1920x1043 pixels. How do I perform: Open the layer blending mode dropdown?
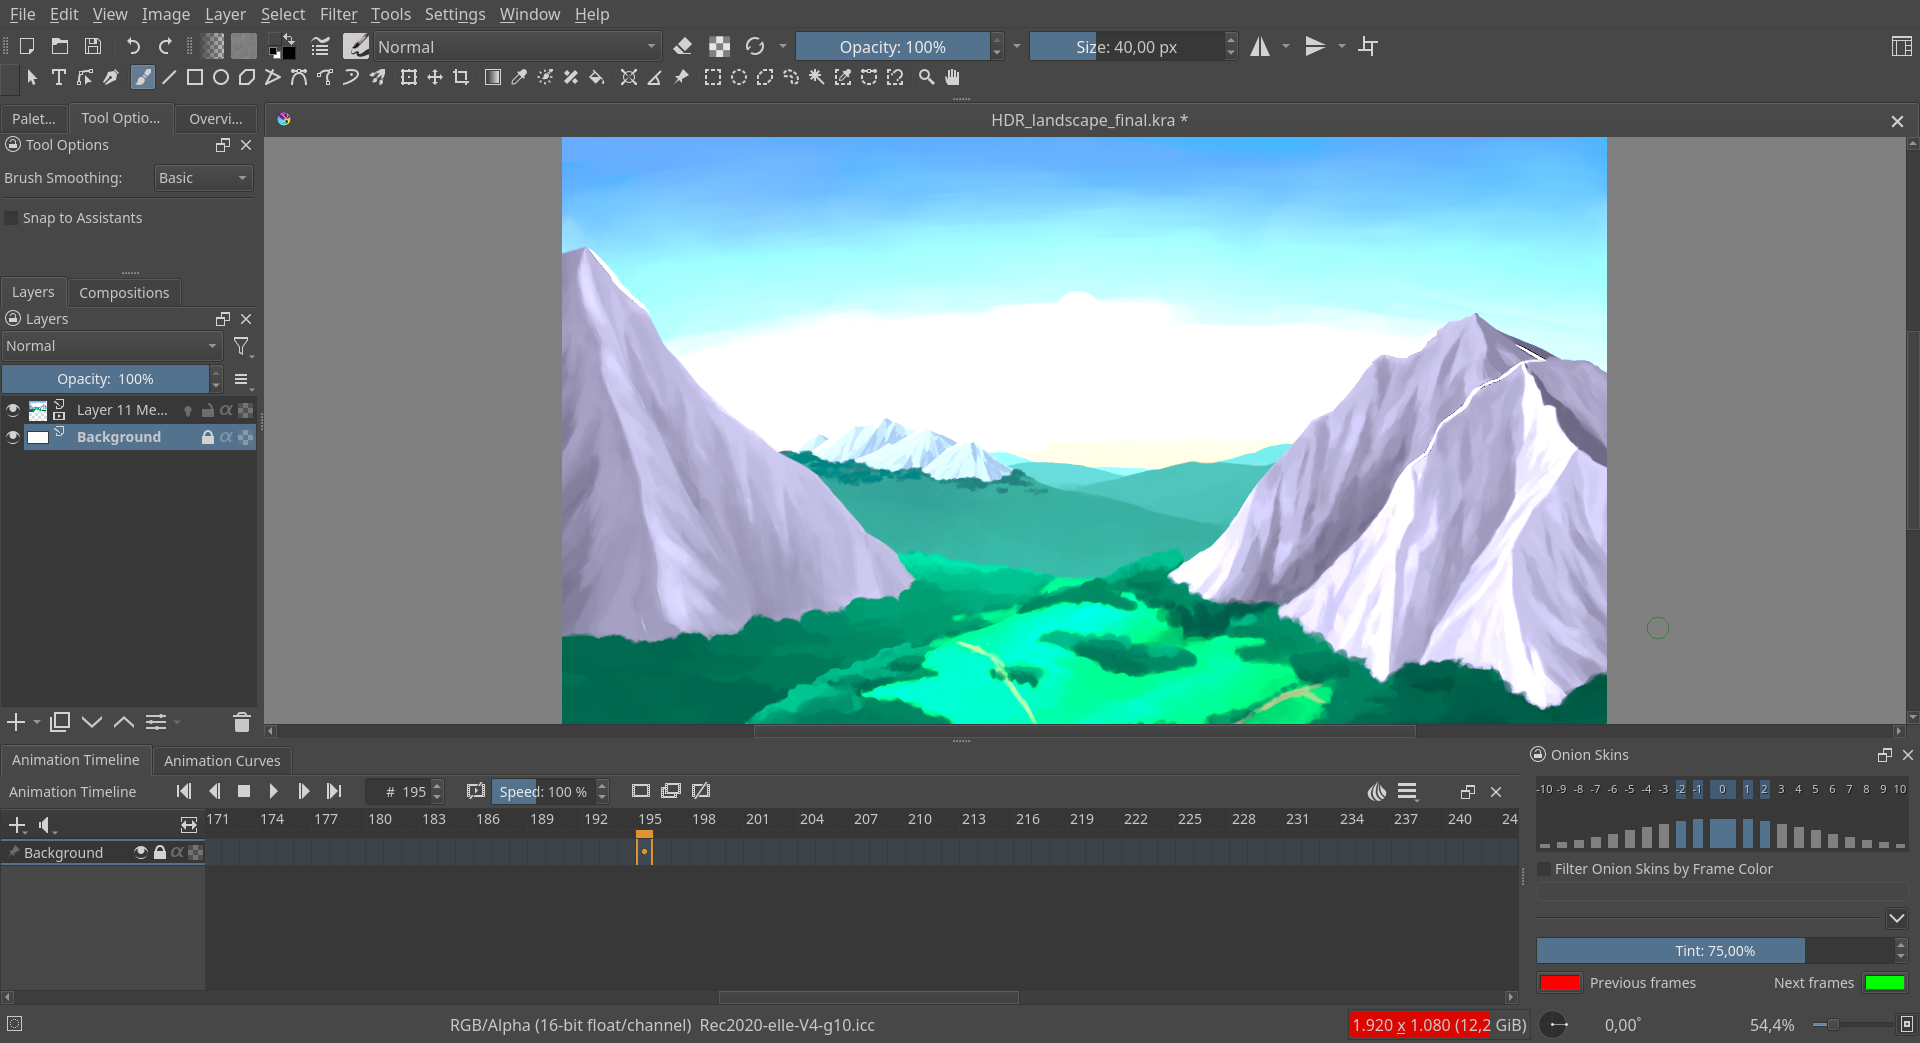coord(111,346)
